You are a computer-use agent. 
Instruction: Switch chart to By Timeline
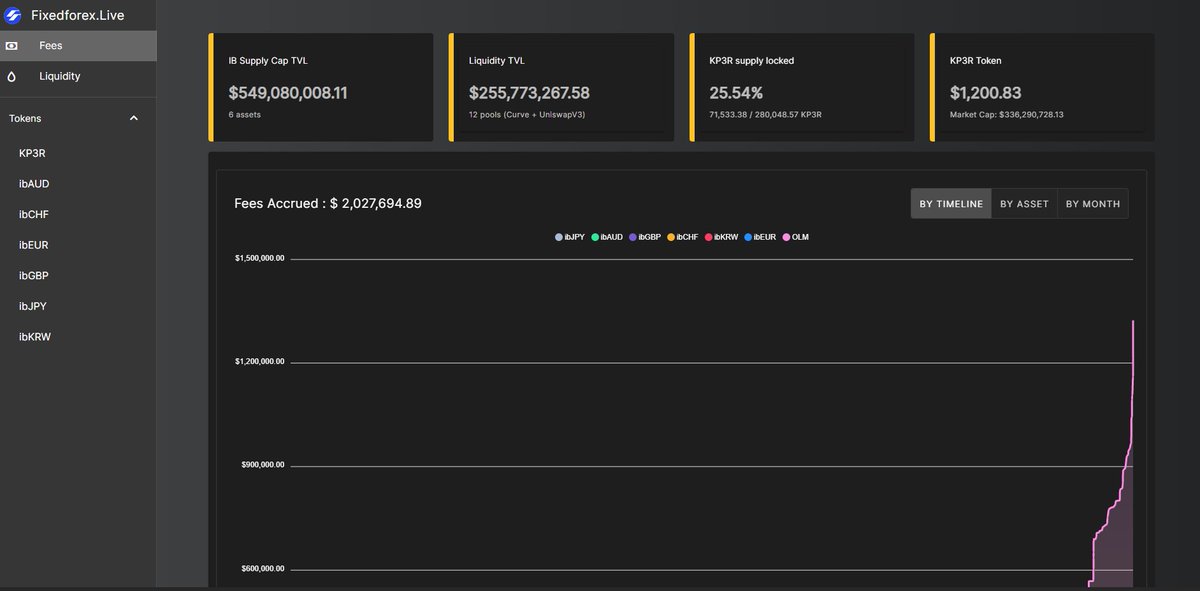951,203
